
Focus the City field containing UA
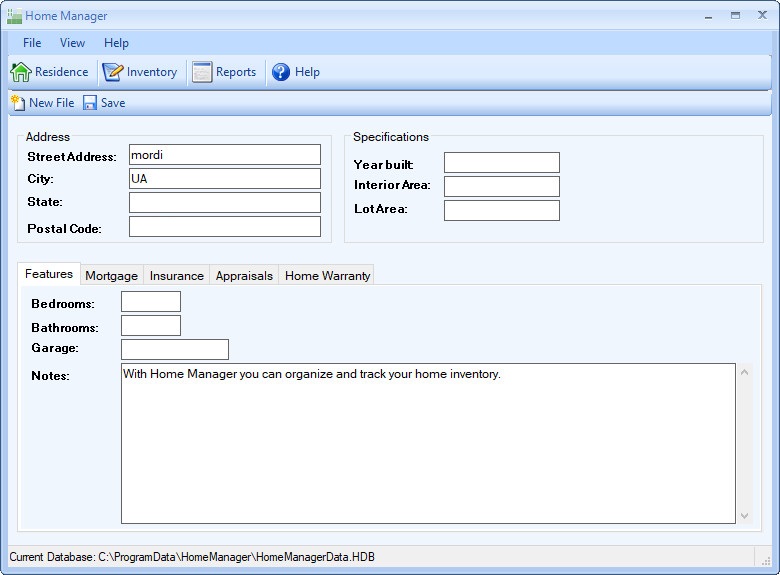click(x=225, y=179)
